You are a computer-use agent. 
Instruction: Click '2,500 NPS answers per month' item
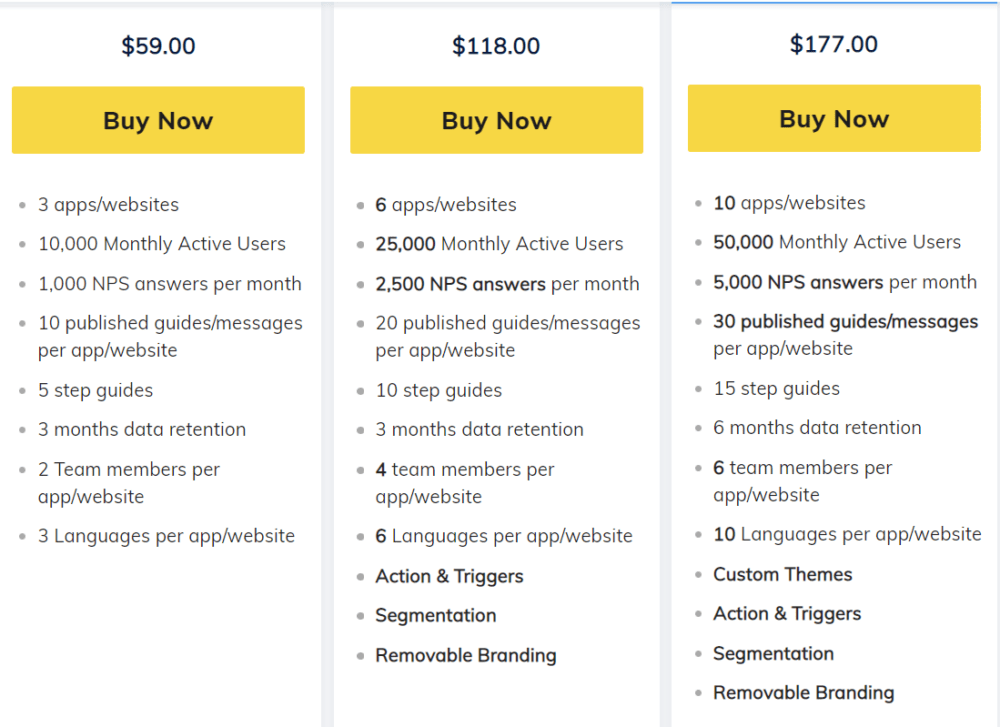[x=507, y=284]
